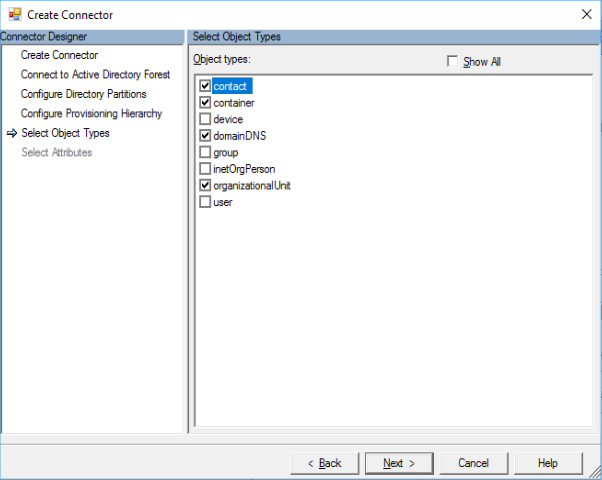Viewport: 602px width, 480px height.
Task: Open Help for this dialog
Action: (547, 463)
